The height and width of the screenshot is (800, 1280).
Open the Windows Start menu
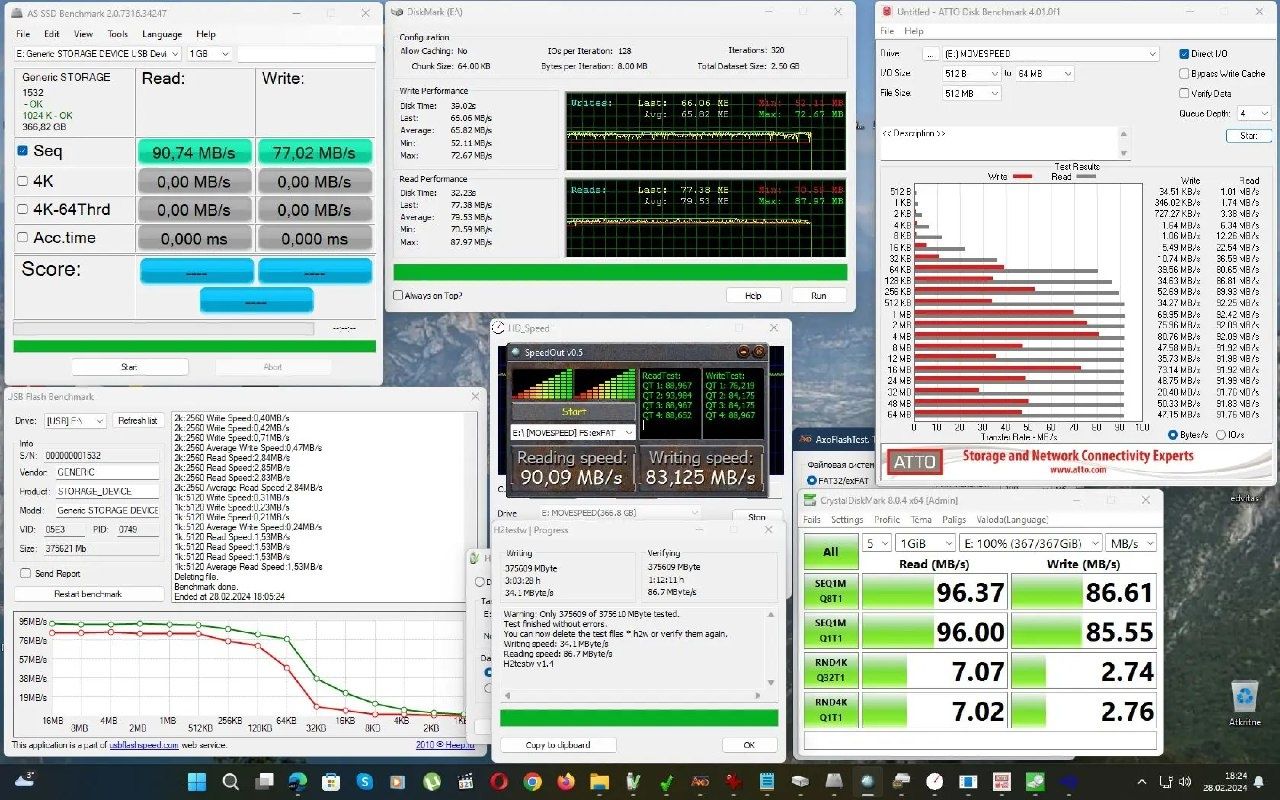[197, 781]
